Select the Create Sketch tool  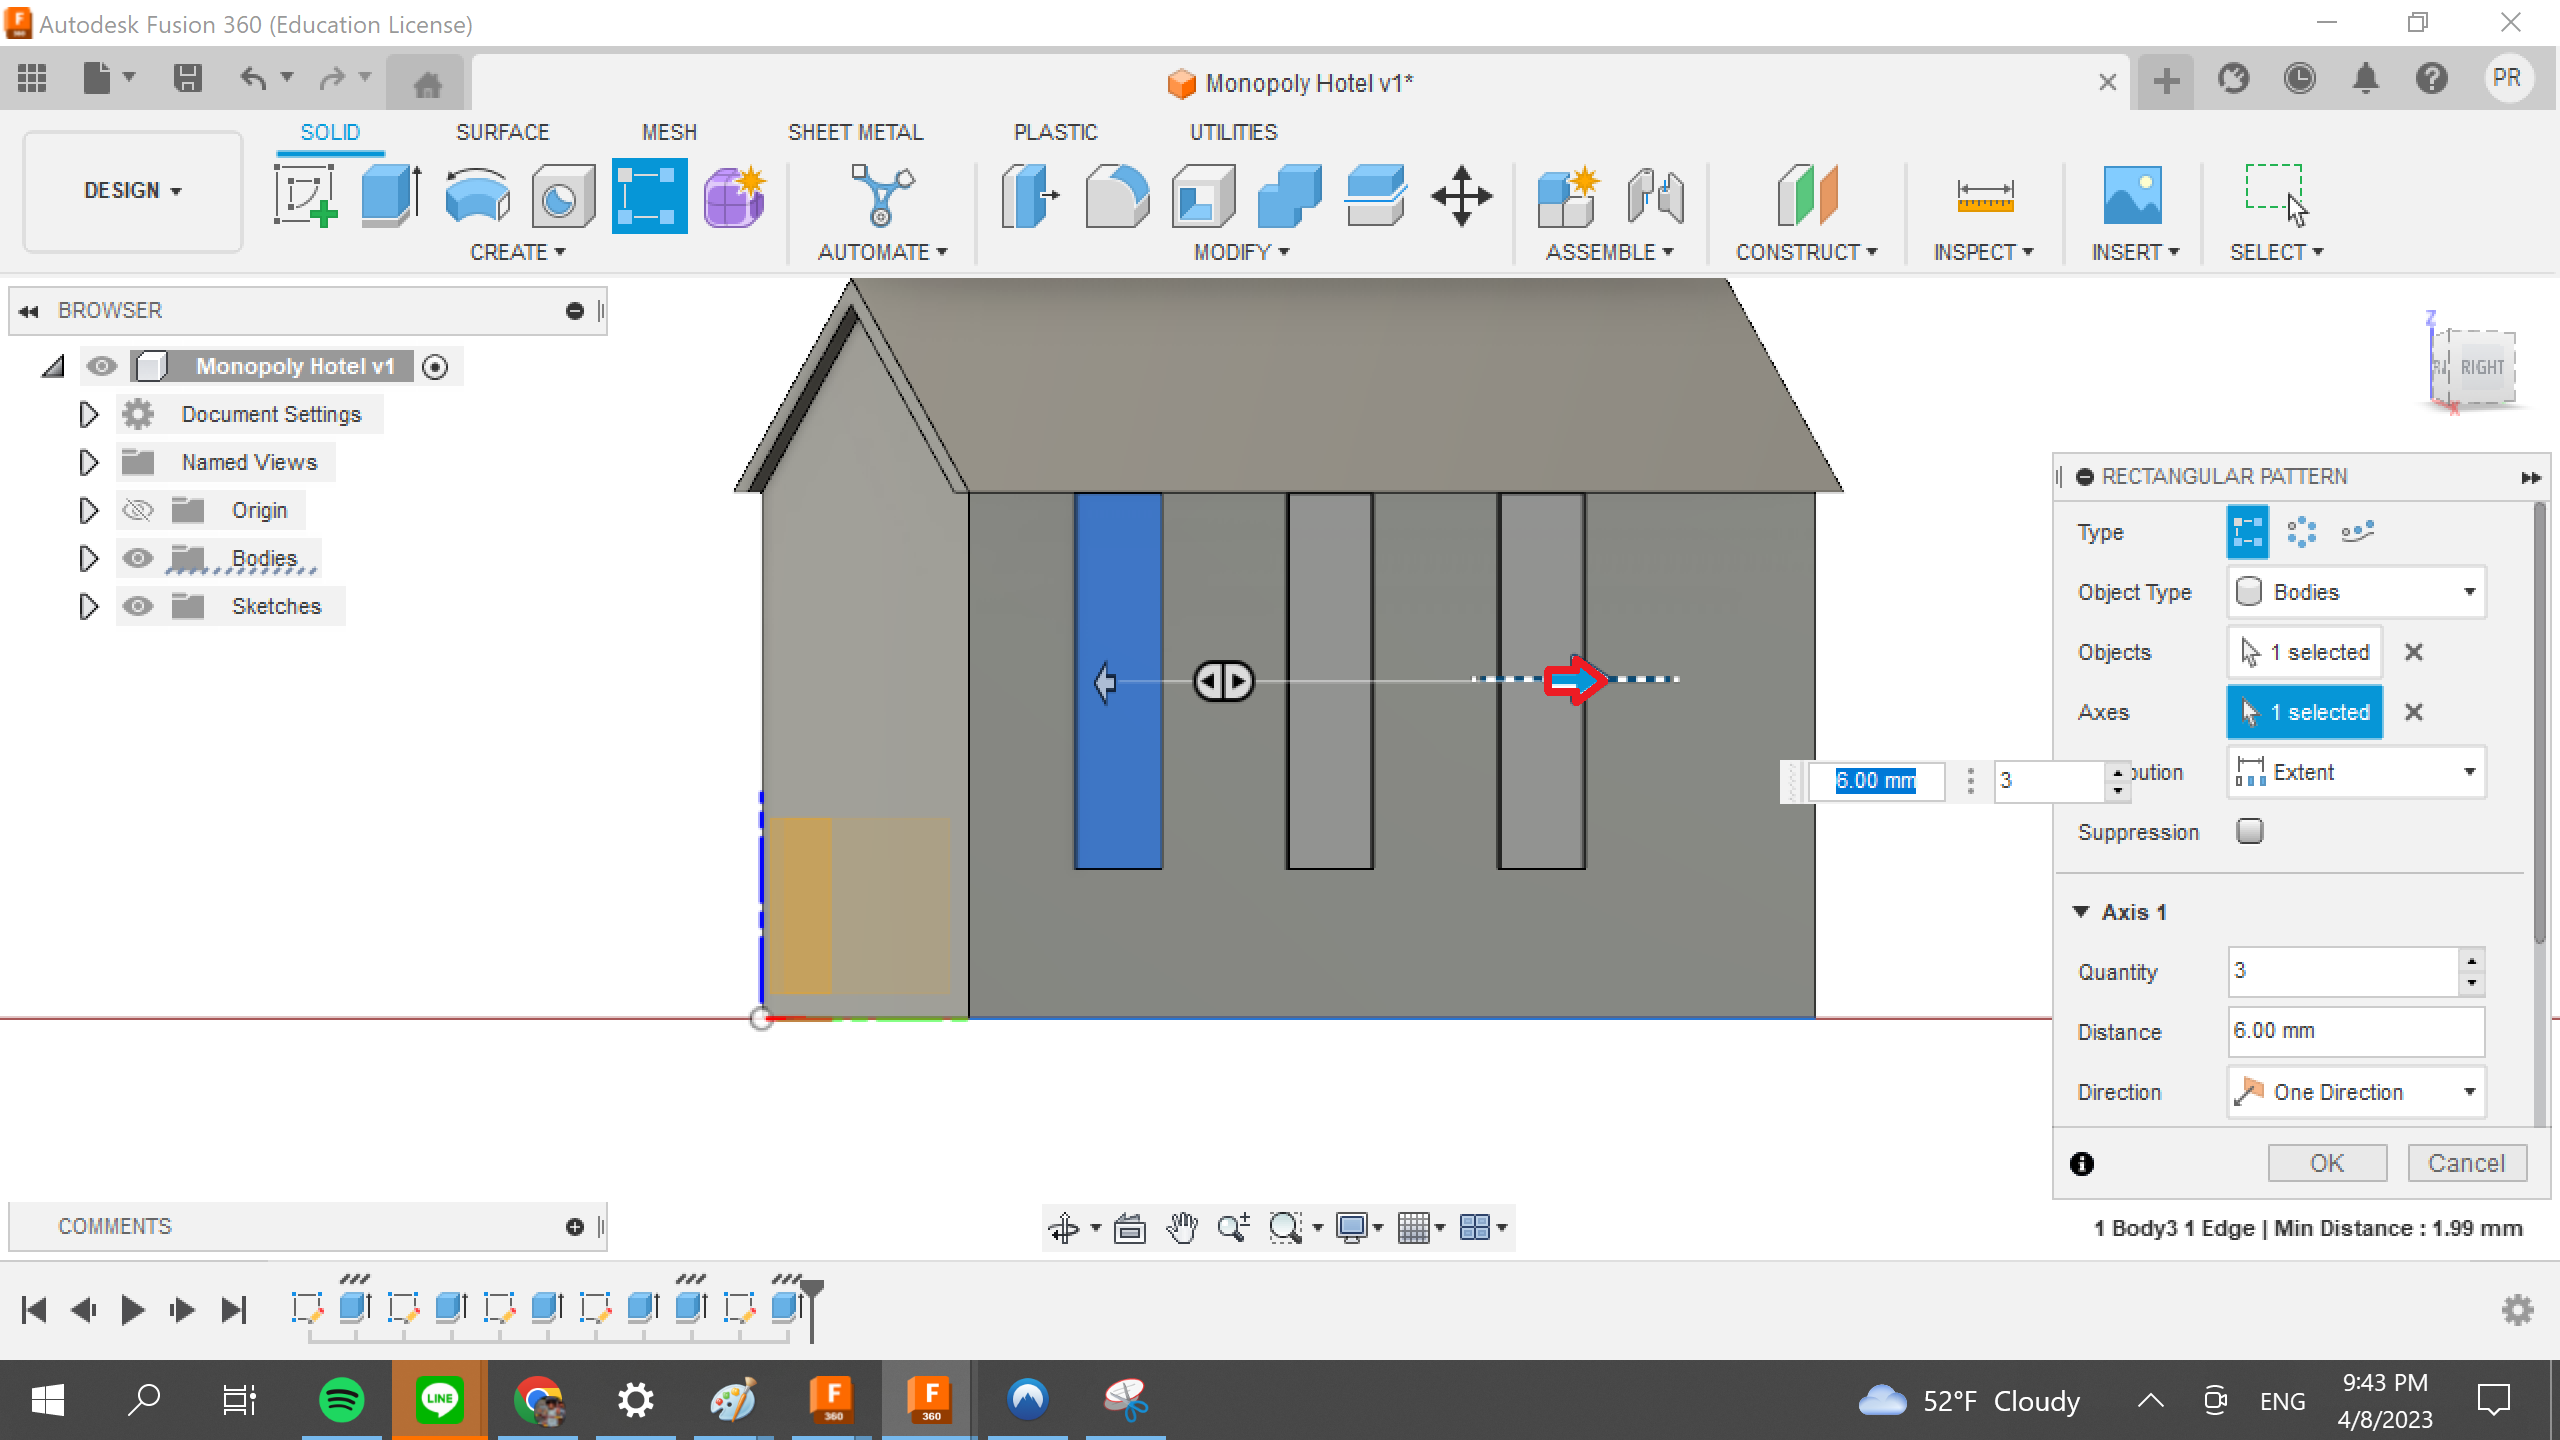click(305, 195)
